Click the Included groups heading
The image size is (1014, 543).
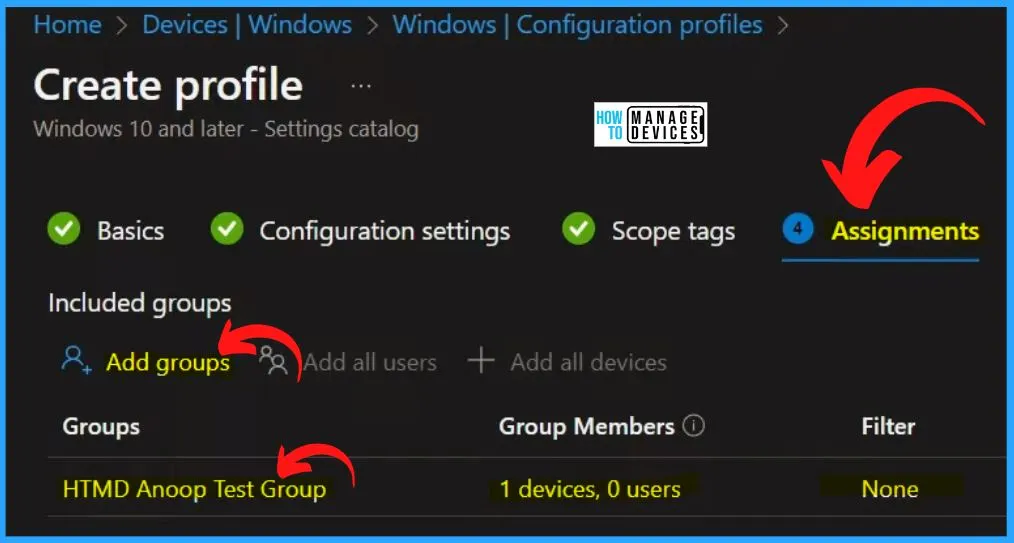pyautogui.click(x=140, y=303)
